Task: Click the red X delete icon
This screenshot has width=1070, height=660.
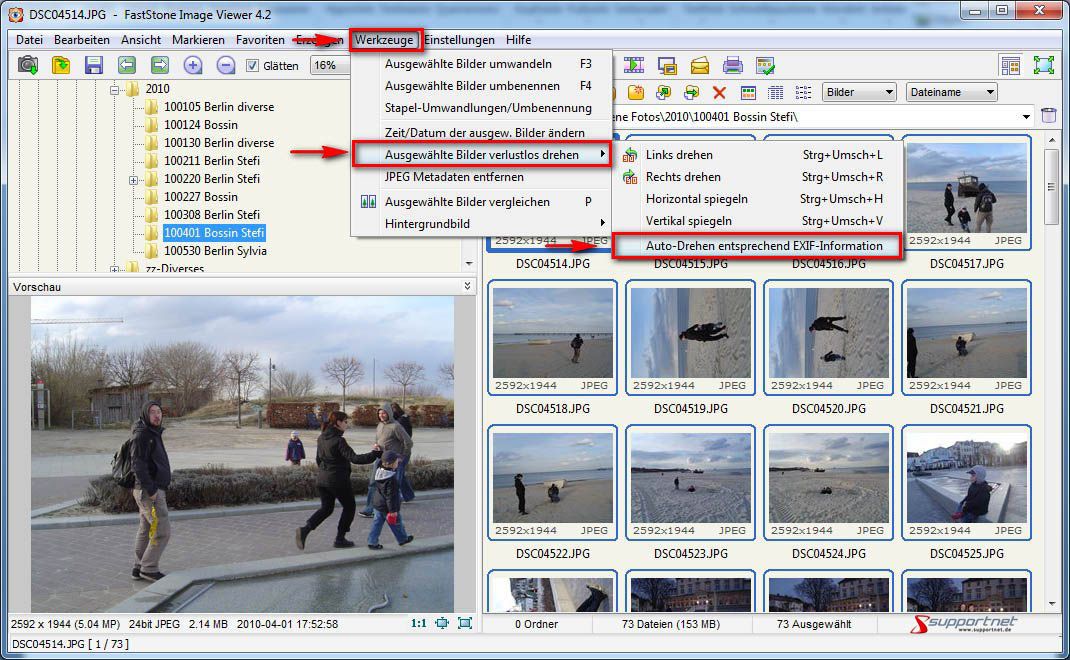Action: pyautogui.click(x=718, y=92)
